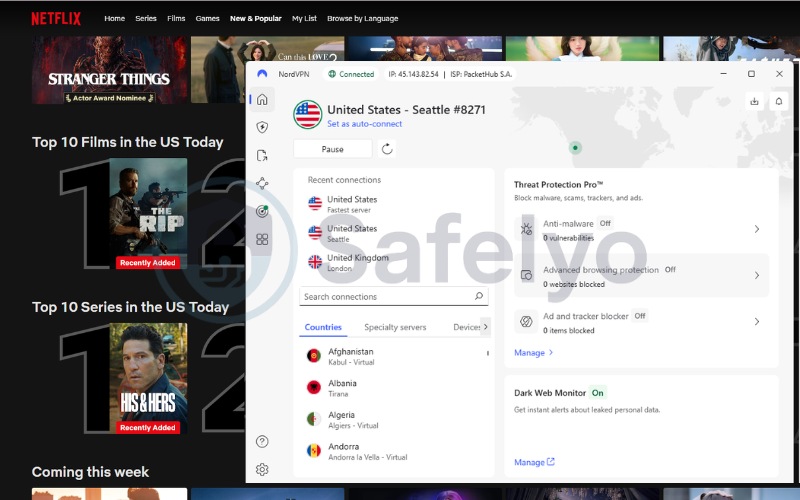Click the green server dot on the map
The image size is (800, 500).
click(x=575, y=148)
